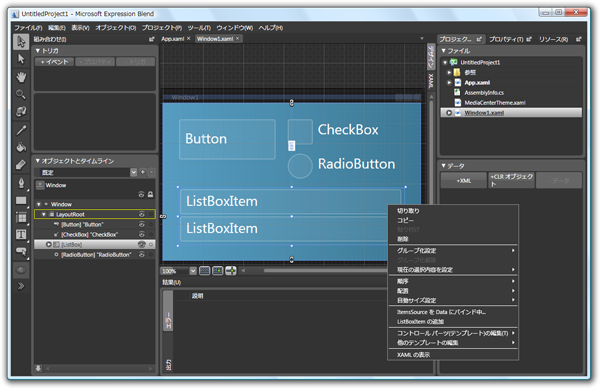Select the Pan hand tool
Image resolution: width=600 pixels, height=389 pixels.
[21, 77]
